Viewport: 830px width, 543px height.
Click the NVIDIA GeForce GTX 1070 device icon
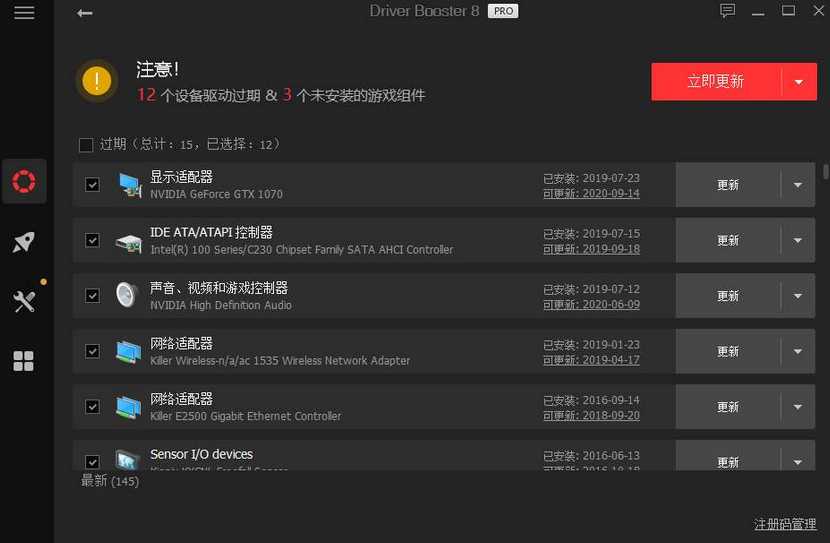(128, 185)
